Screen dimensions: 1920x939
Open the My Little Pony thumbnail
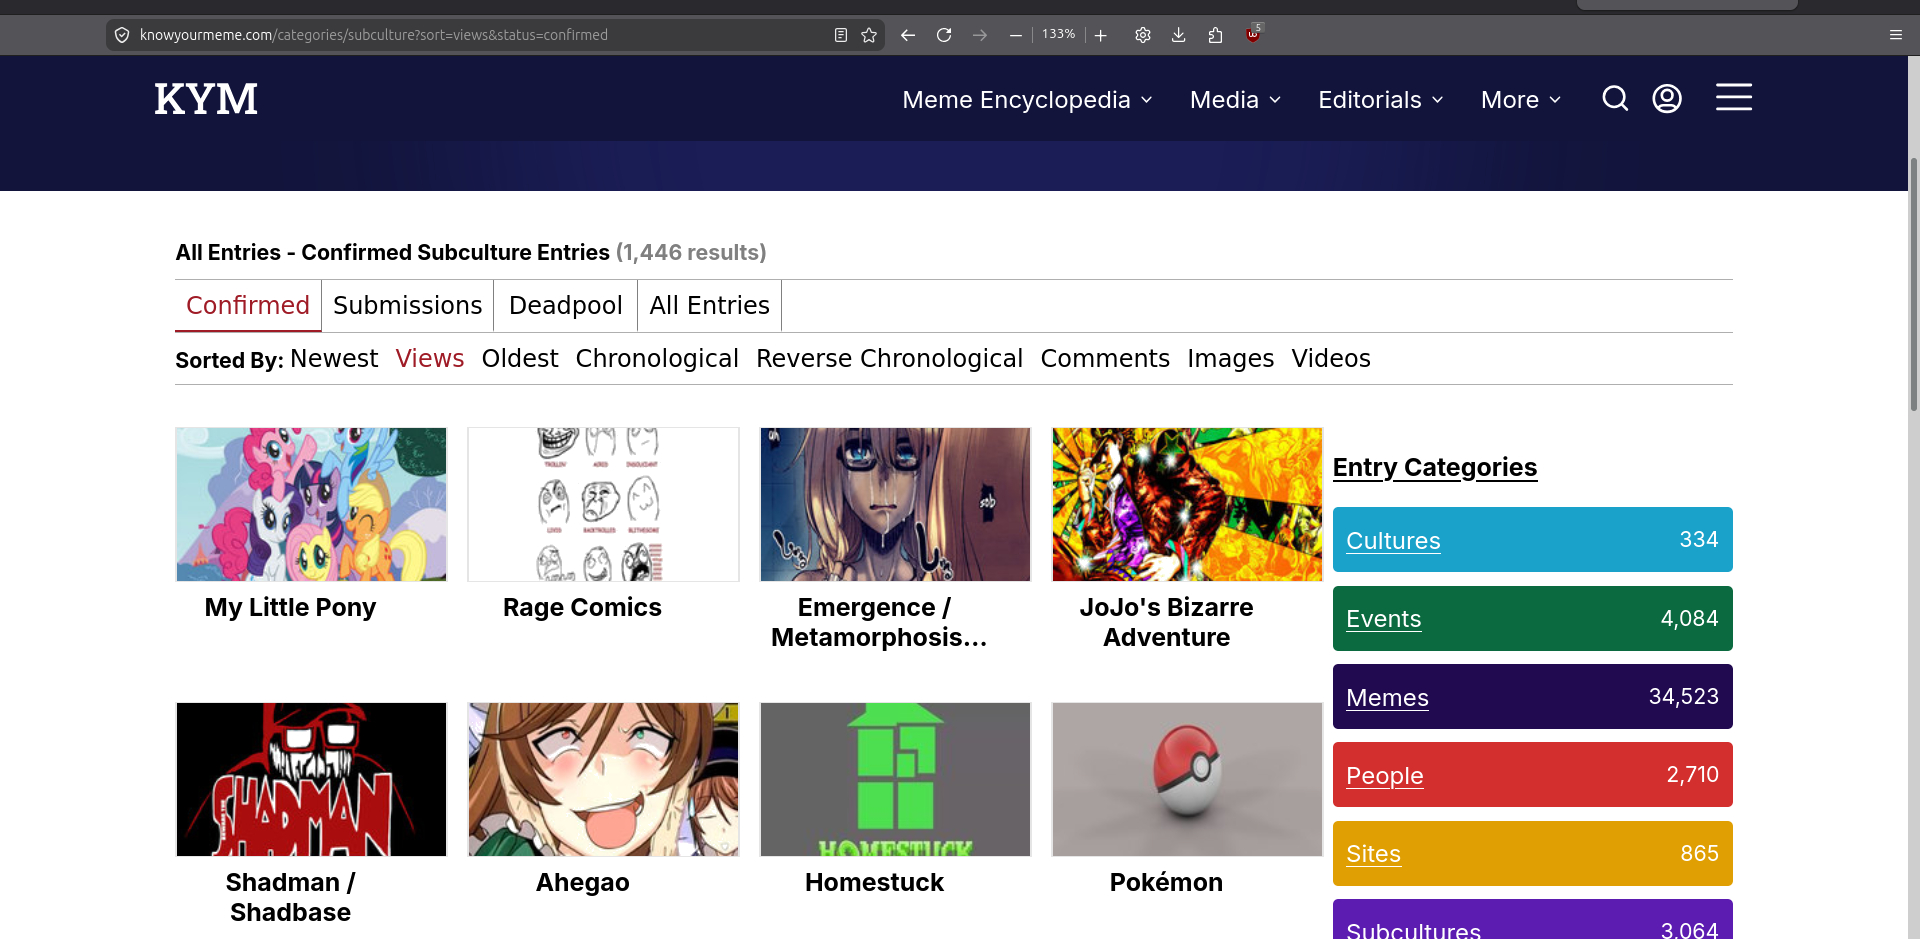tap(311, 505)
